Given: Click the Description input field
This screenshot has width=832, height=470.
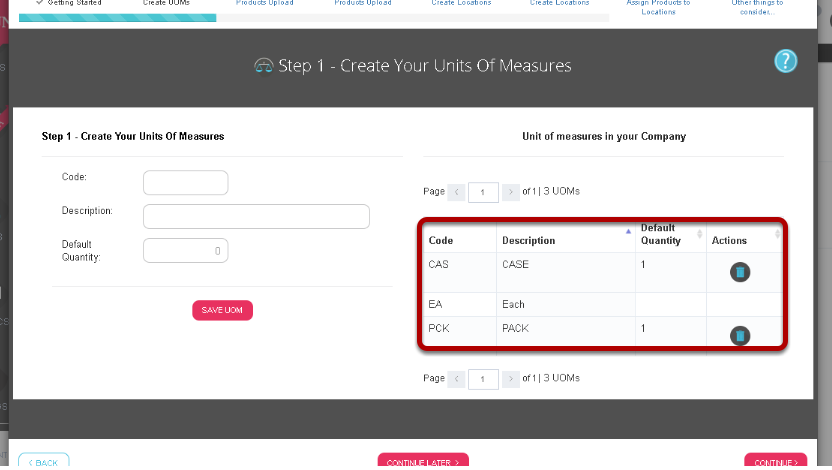Looking at the screenshot, I should 256,216.
